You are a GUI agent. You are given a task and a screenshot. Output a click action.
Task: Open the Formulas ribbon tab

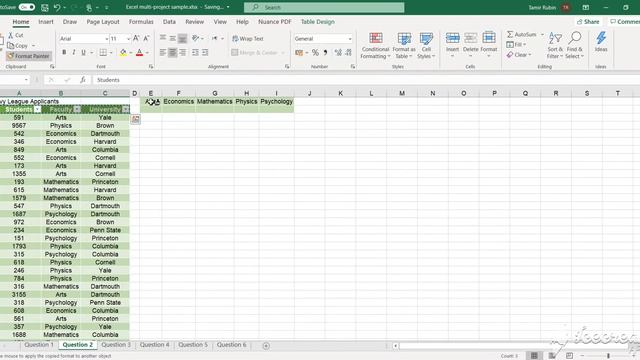pos(141,22)
